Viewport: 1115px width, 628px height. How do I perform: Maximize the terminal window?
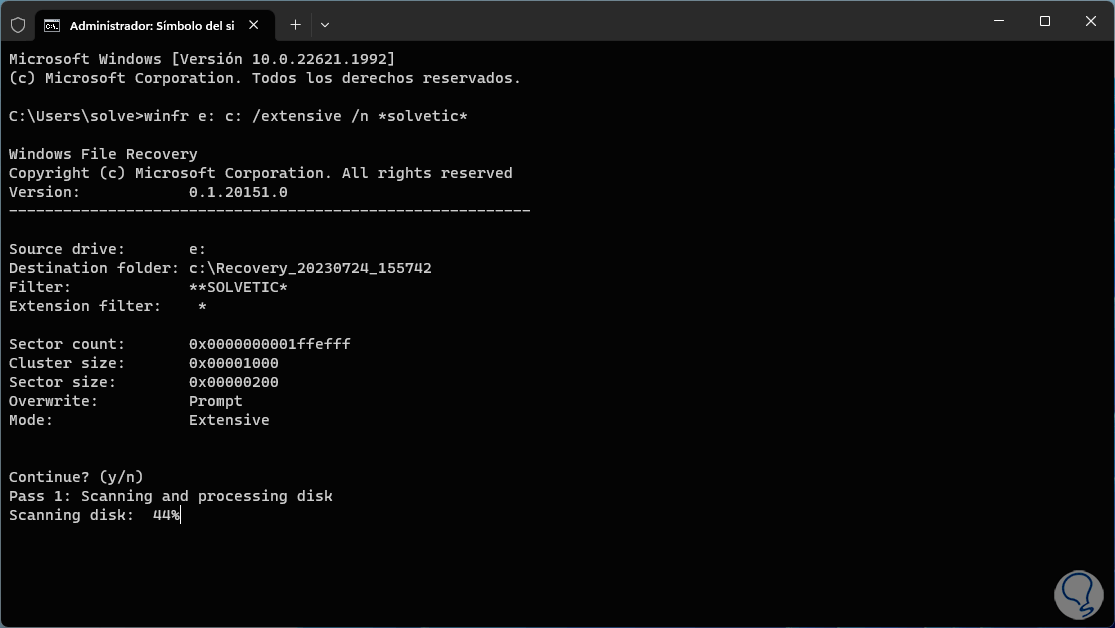click(1044, 21)
